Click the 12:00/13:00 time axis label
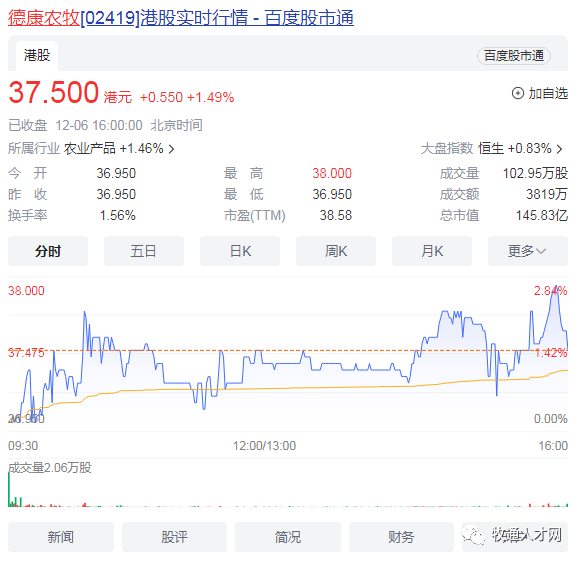The height and width of the screenshot is (561, 580). pos(264,446)
